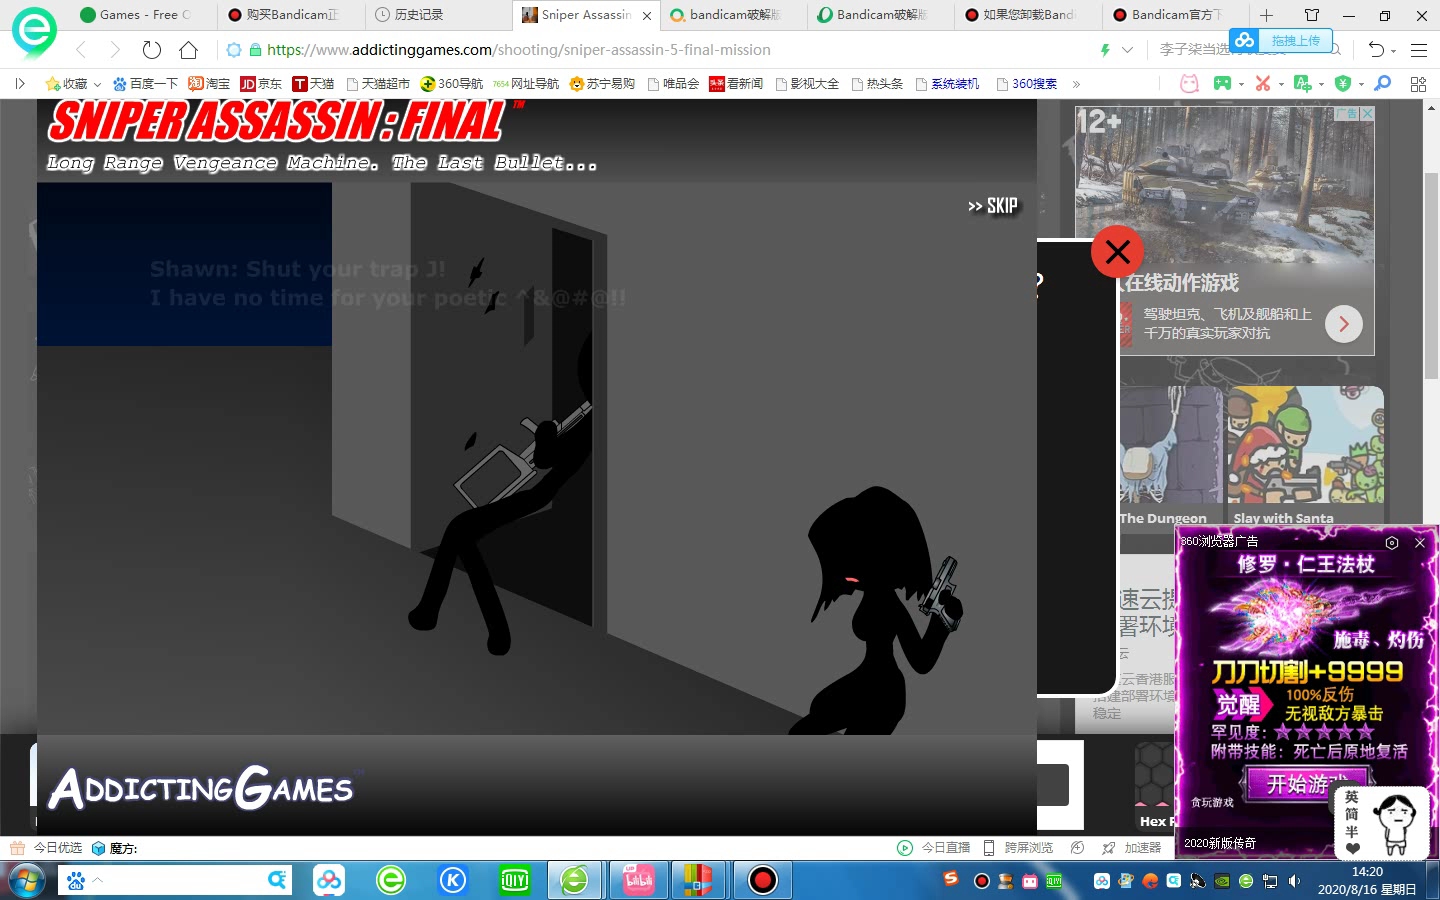Expand the address bar dropdown chevron
Screen dimensions: 1440x900
coord(1128,50)
